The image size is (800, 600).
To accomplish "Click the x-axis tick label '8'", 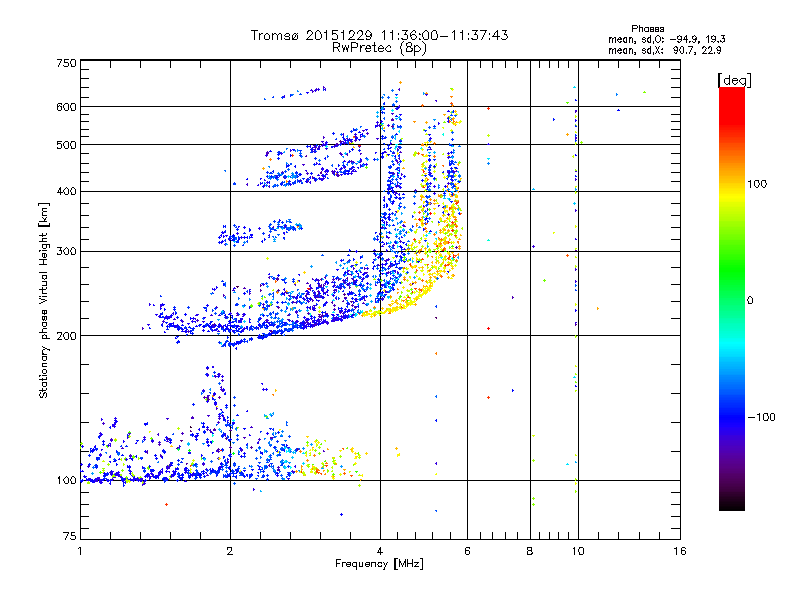I will pyautogui.click(x=530, y=551).
